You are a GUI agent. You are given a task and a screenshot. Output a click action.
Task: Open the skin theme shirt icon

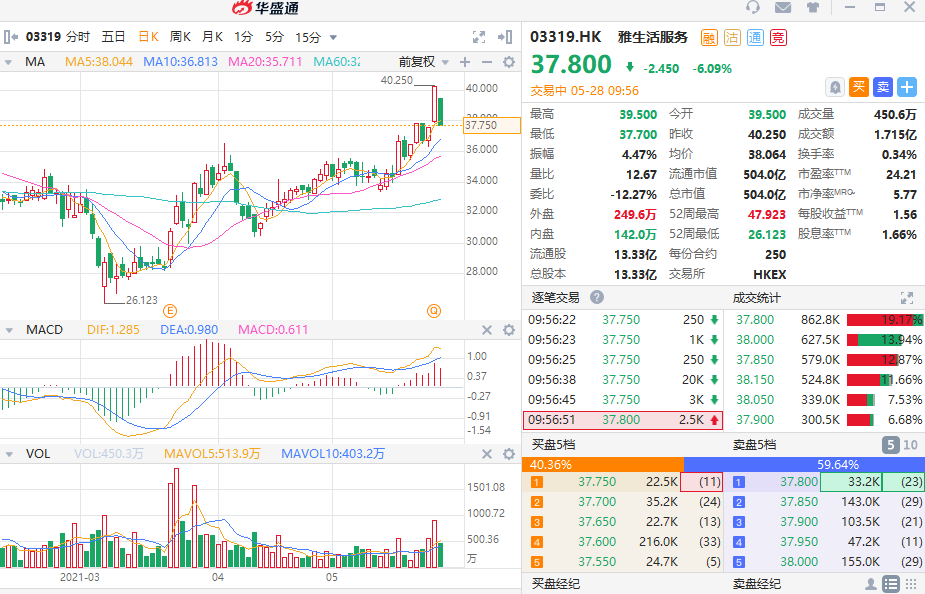tap(811, 8)
